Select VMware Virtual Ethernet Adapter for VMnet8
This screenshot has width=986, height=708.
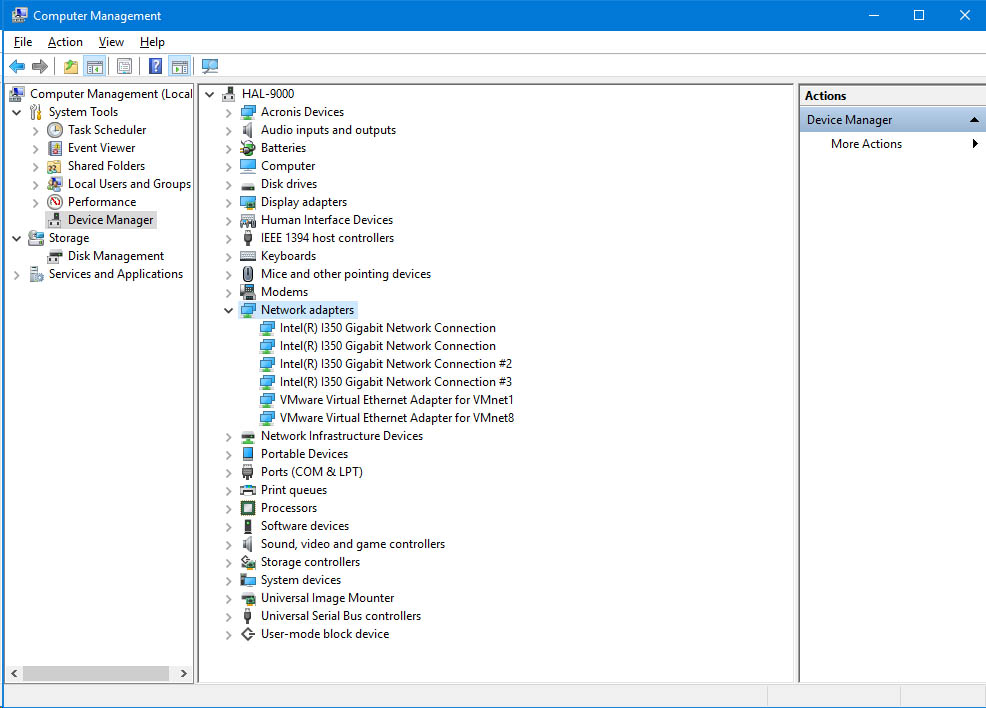[397, 418]
